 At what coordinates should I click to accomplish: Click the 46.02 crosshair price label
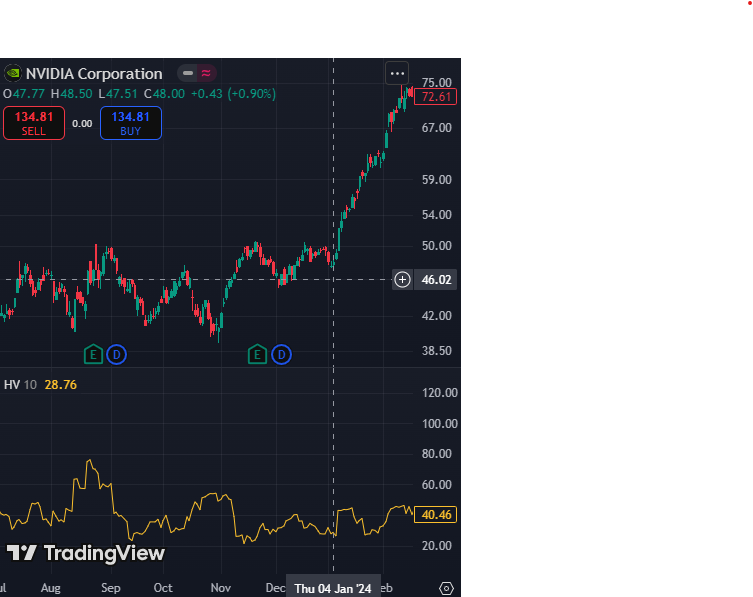(436, 280)
